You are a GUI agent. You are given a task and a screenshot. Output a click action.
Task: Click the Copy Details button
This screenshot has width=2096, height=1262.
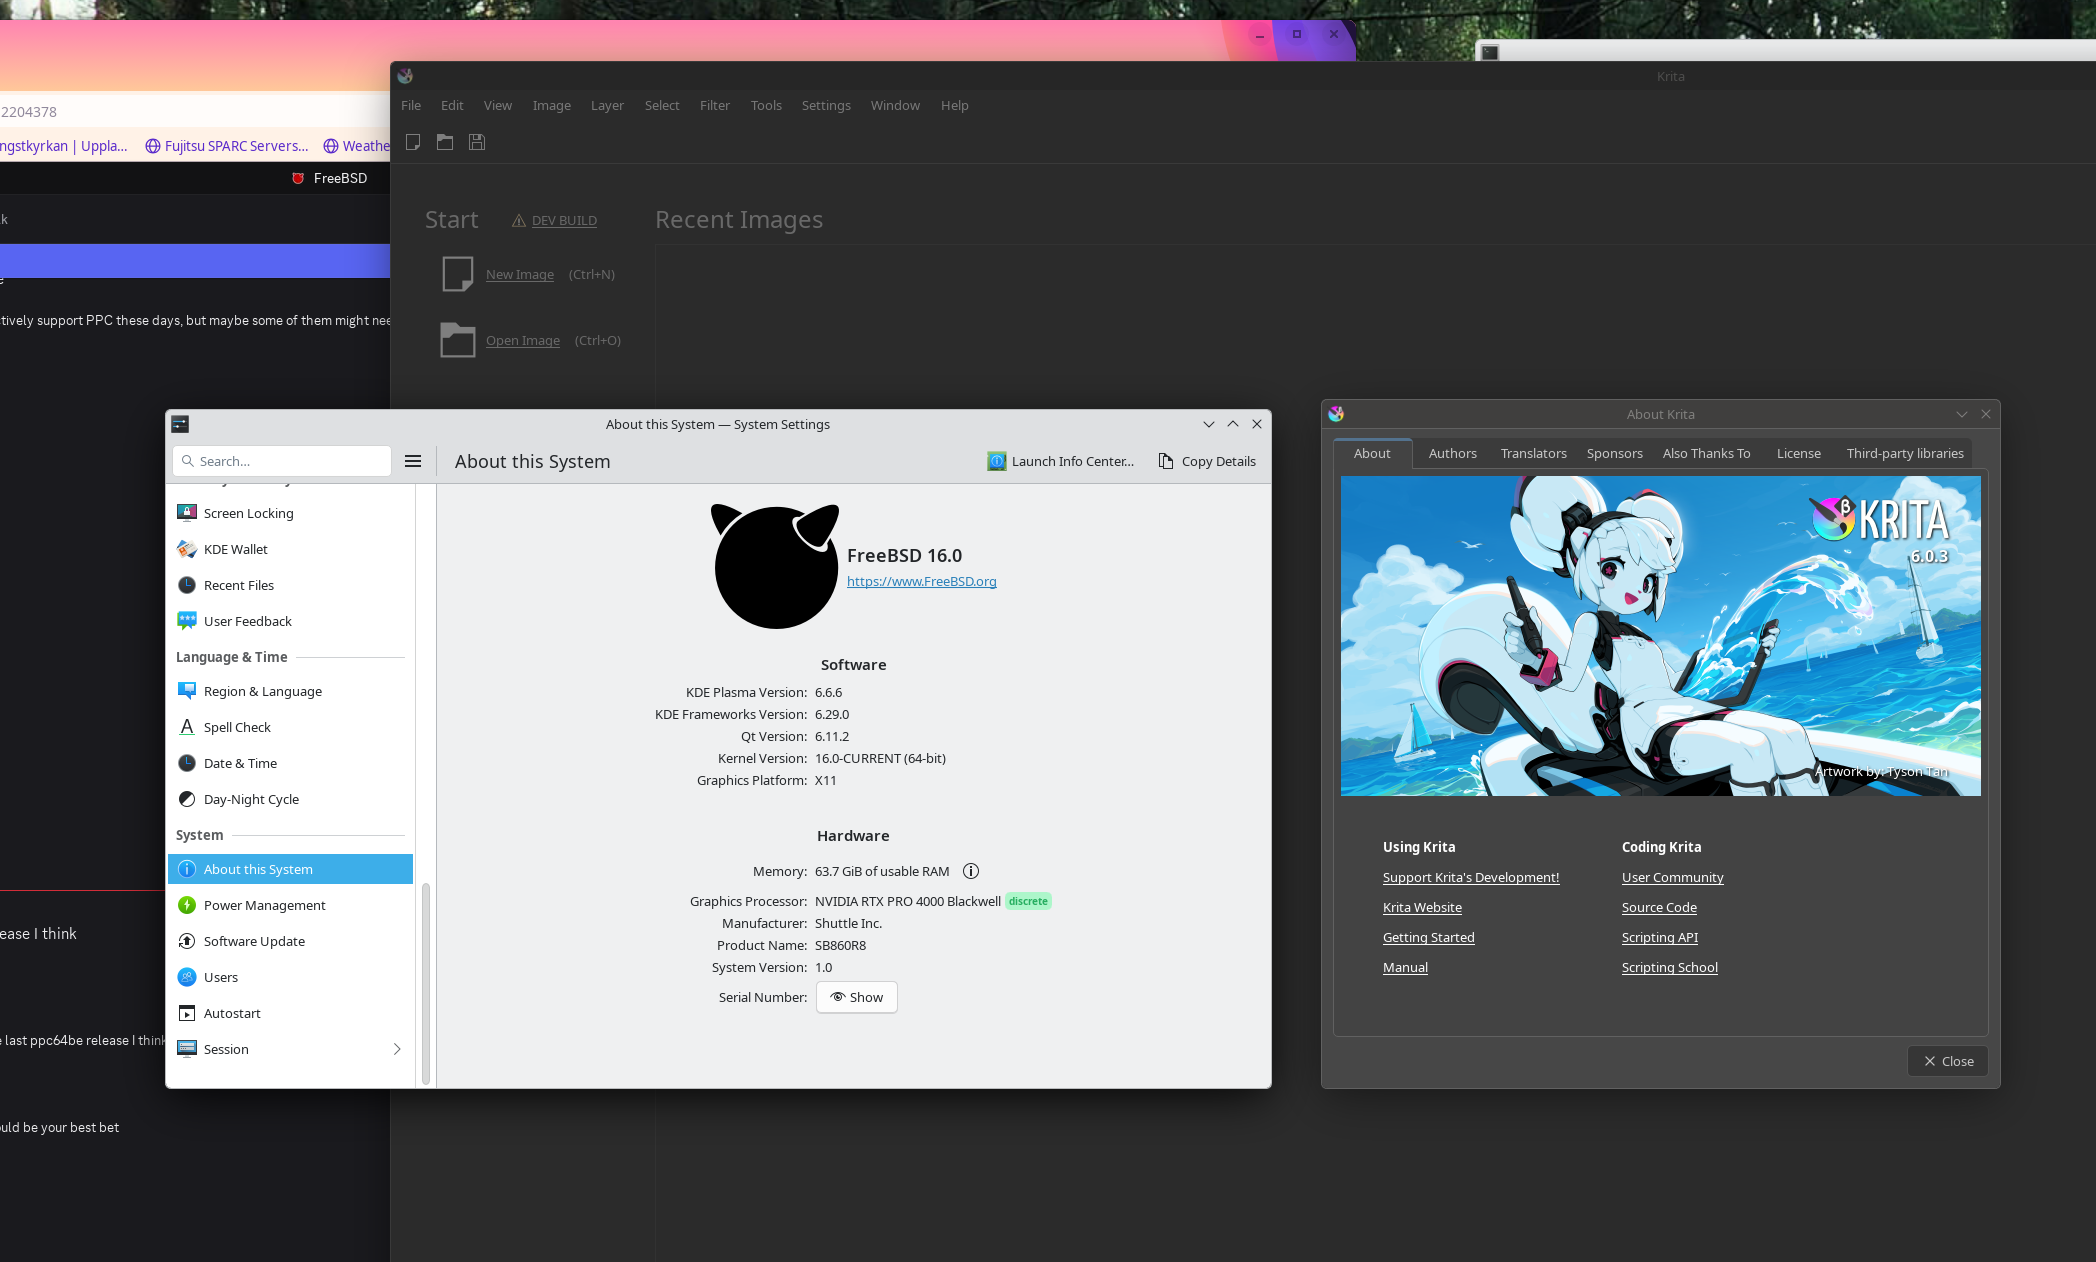pyautogui.click(x=1207, y=461)
